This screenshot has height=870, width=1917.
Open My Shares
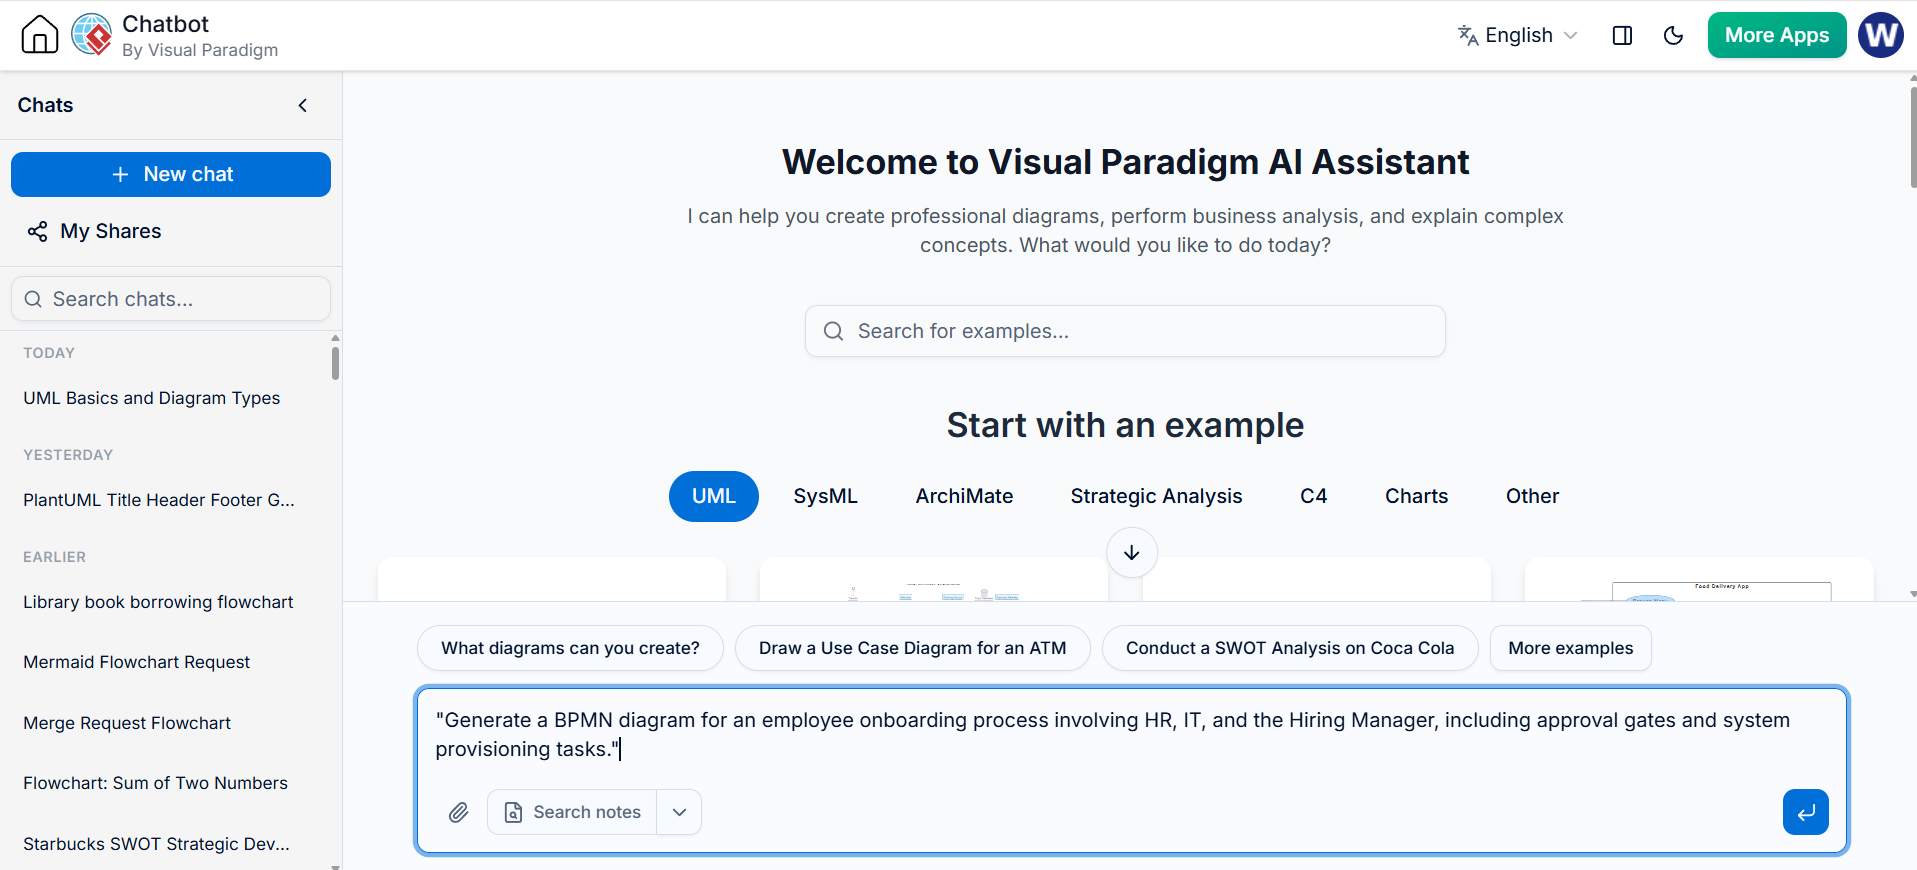click(x=95, y=231)
